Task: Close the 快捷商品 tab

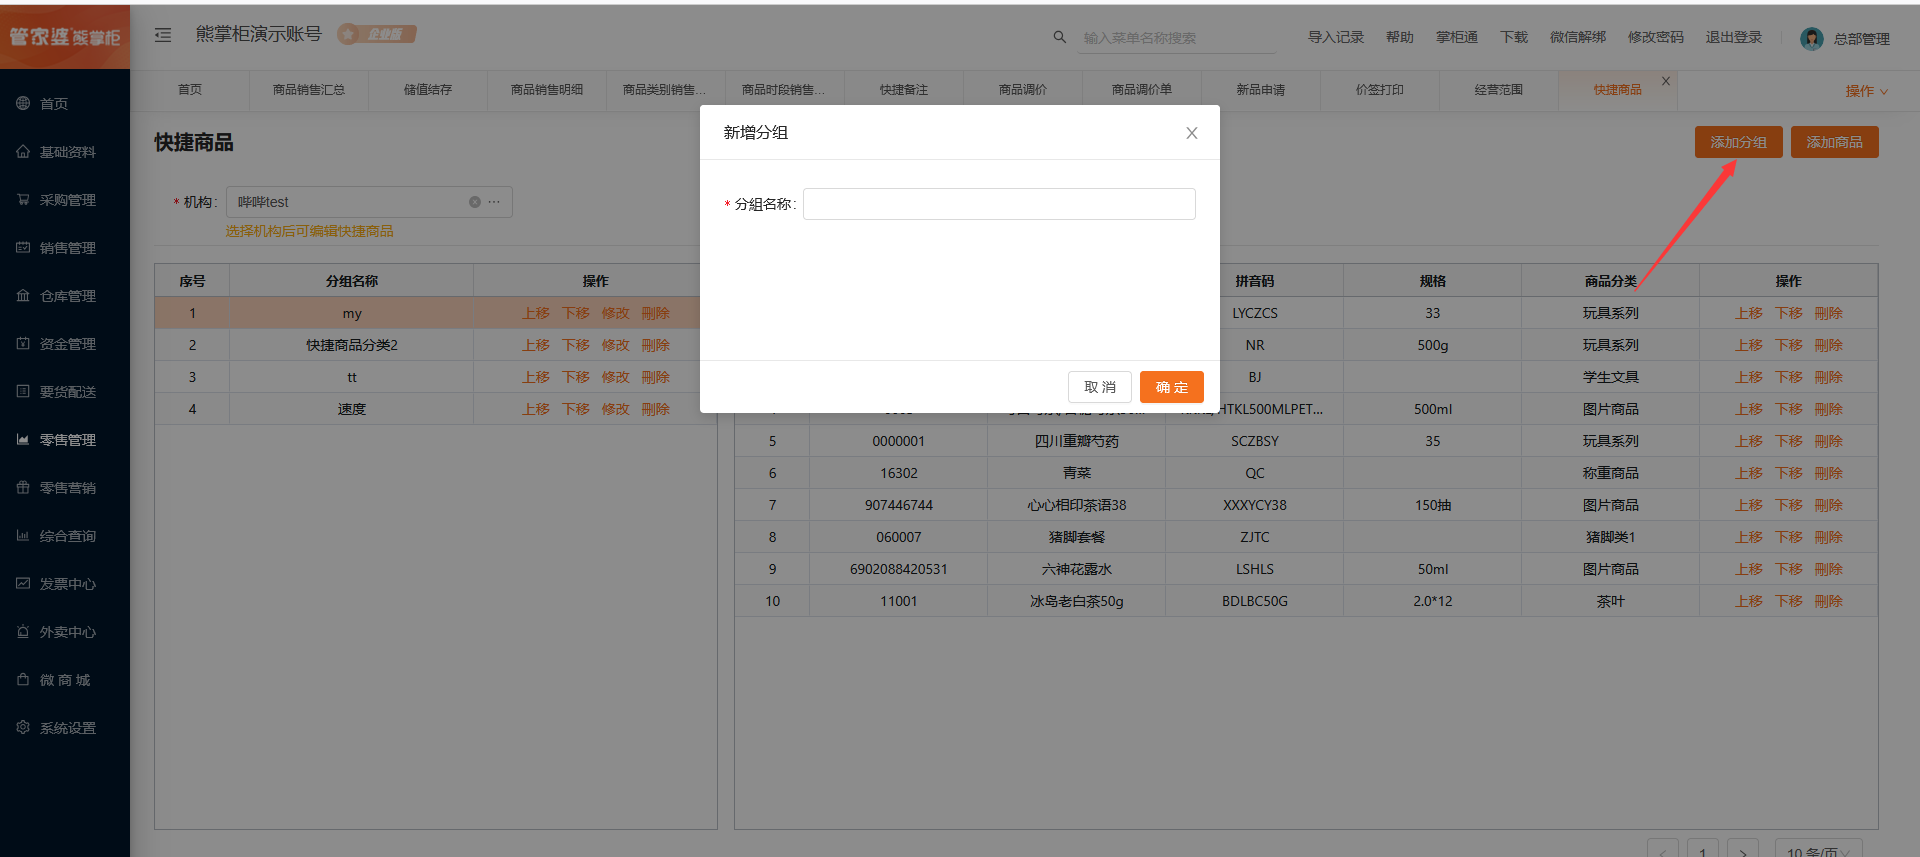Action: coord(1666,81)
